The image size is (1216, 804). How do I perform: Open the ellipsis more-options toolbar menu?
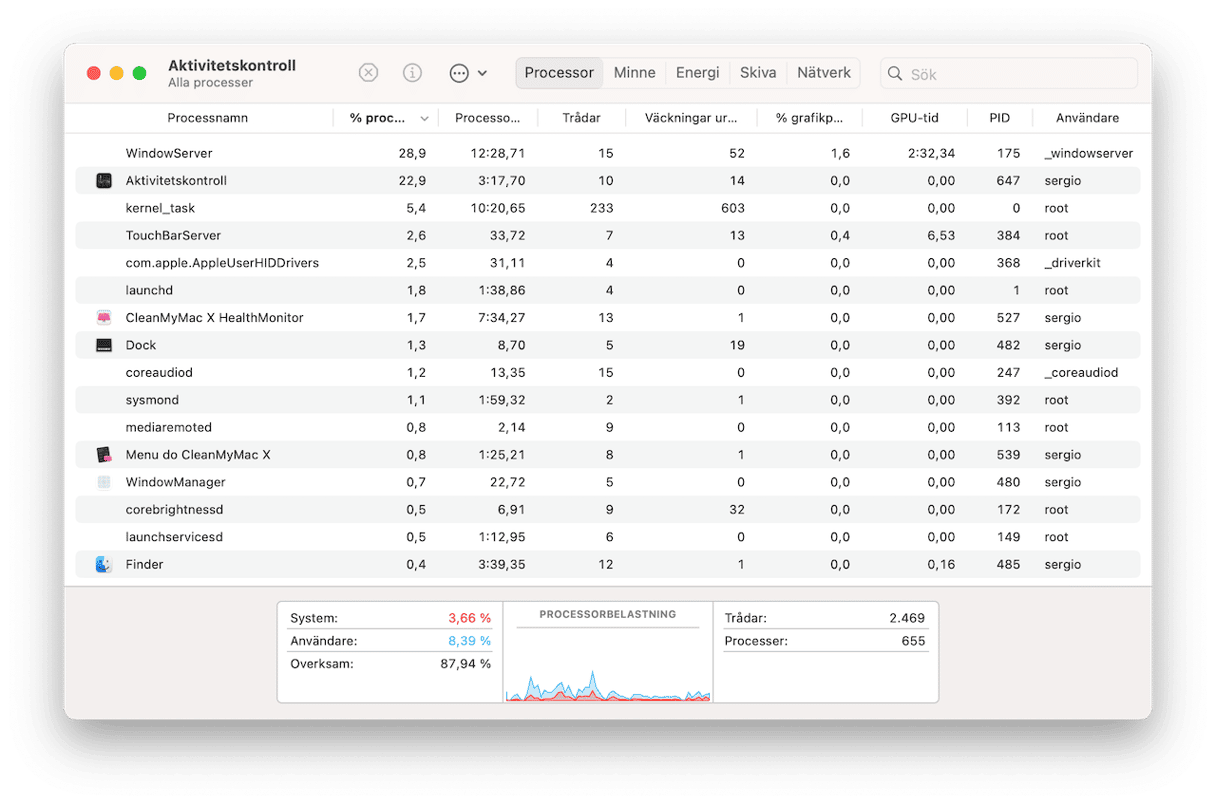coord(468,73)
